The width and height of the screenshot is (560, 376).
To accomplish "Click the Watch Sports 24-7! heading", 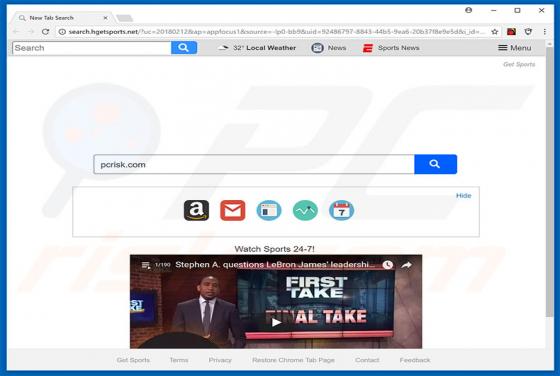I will pos(274,249).
